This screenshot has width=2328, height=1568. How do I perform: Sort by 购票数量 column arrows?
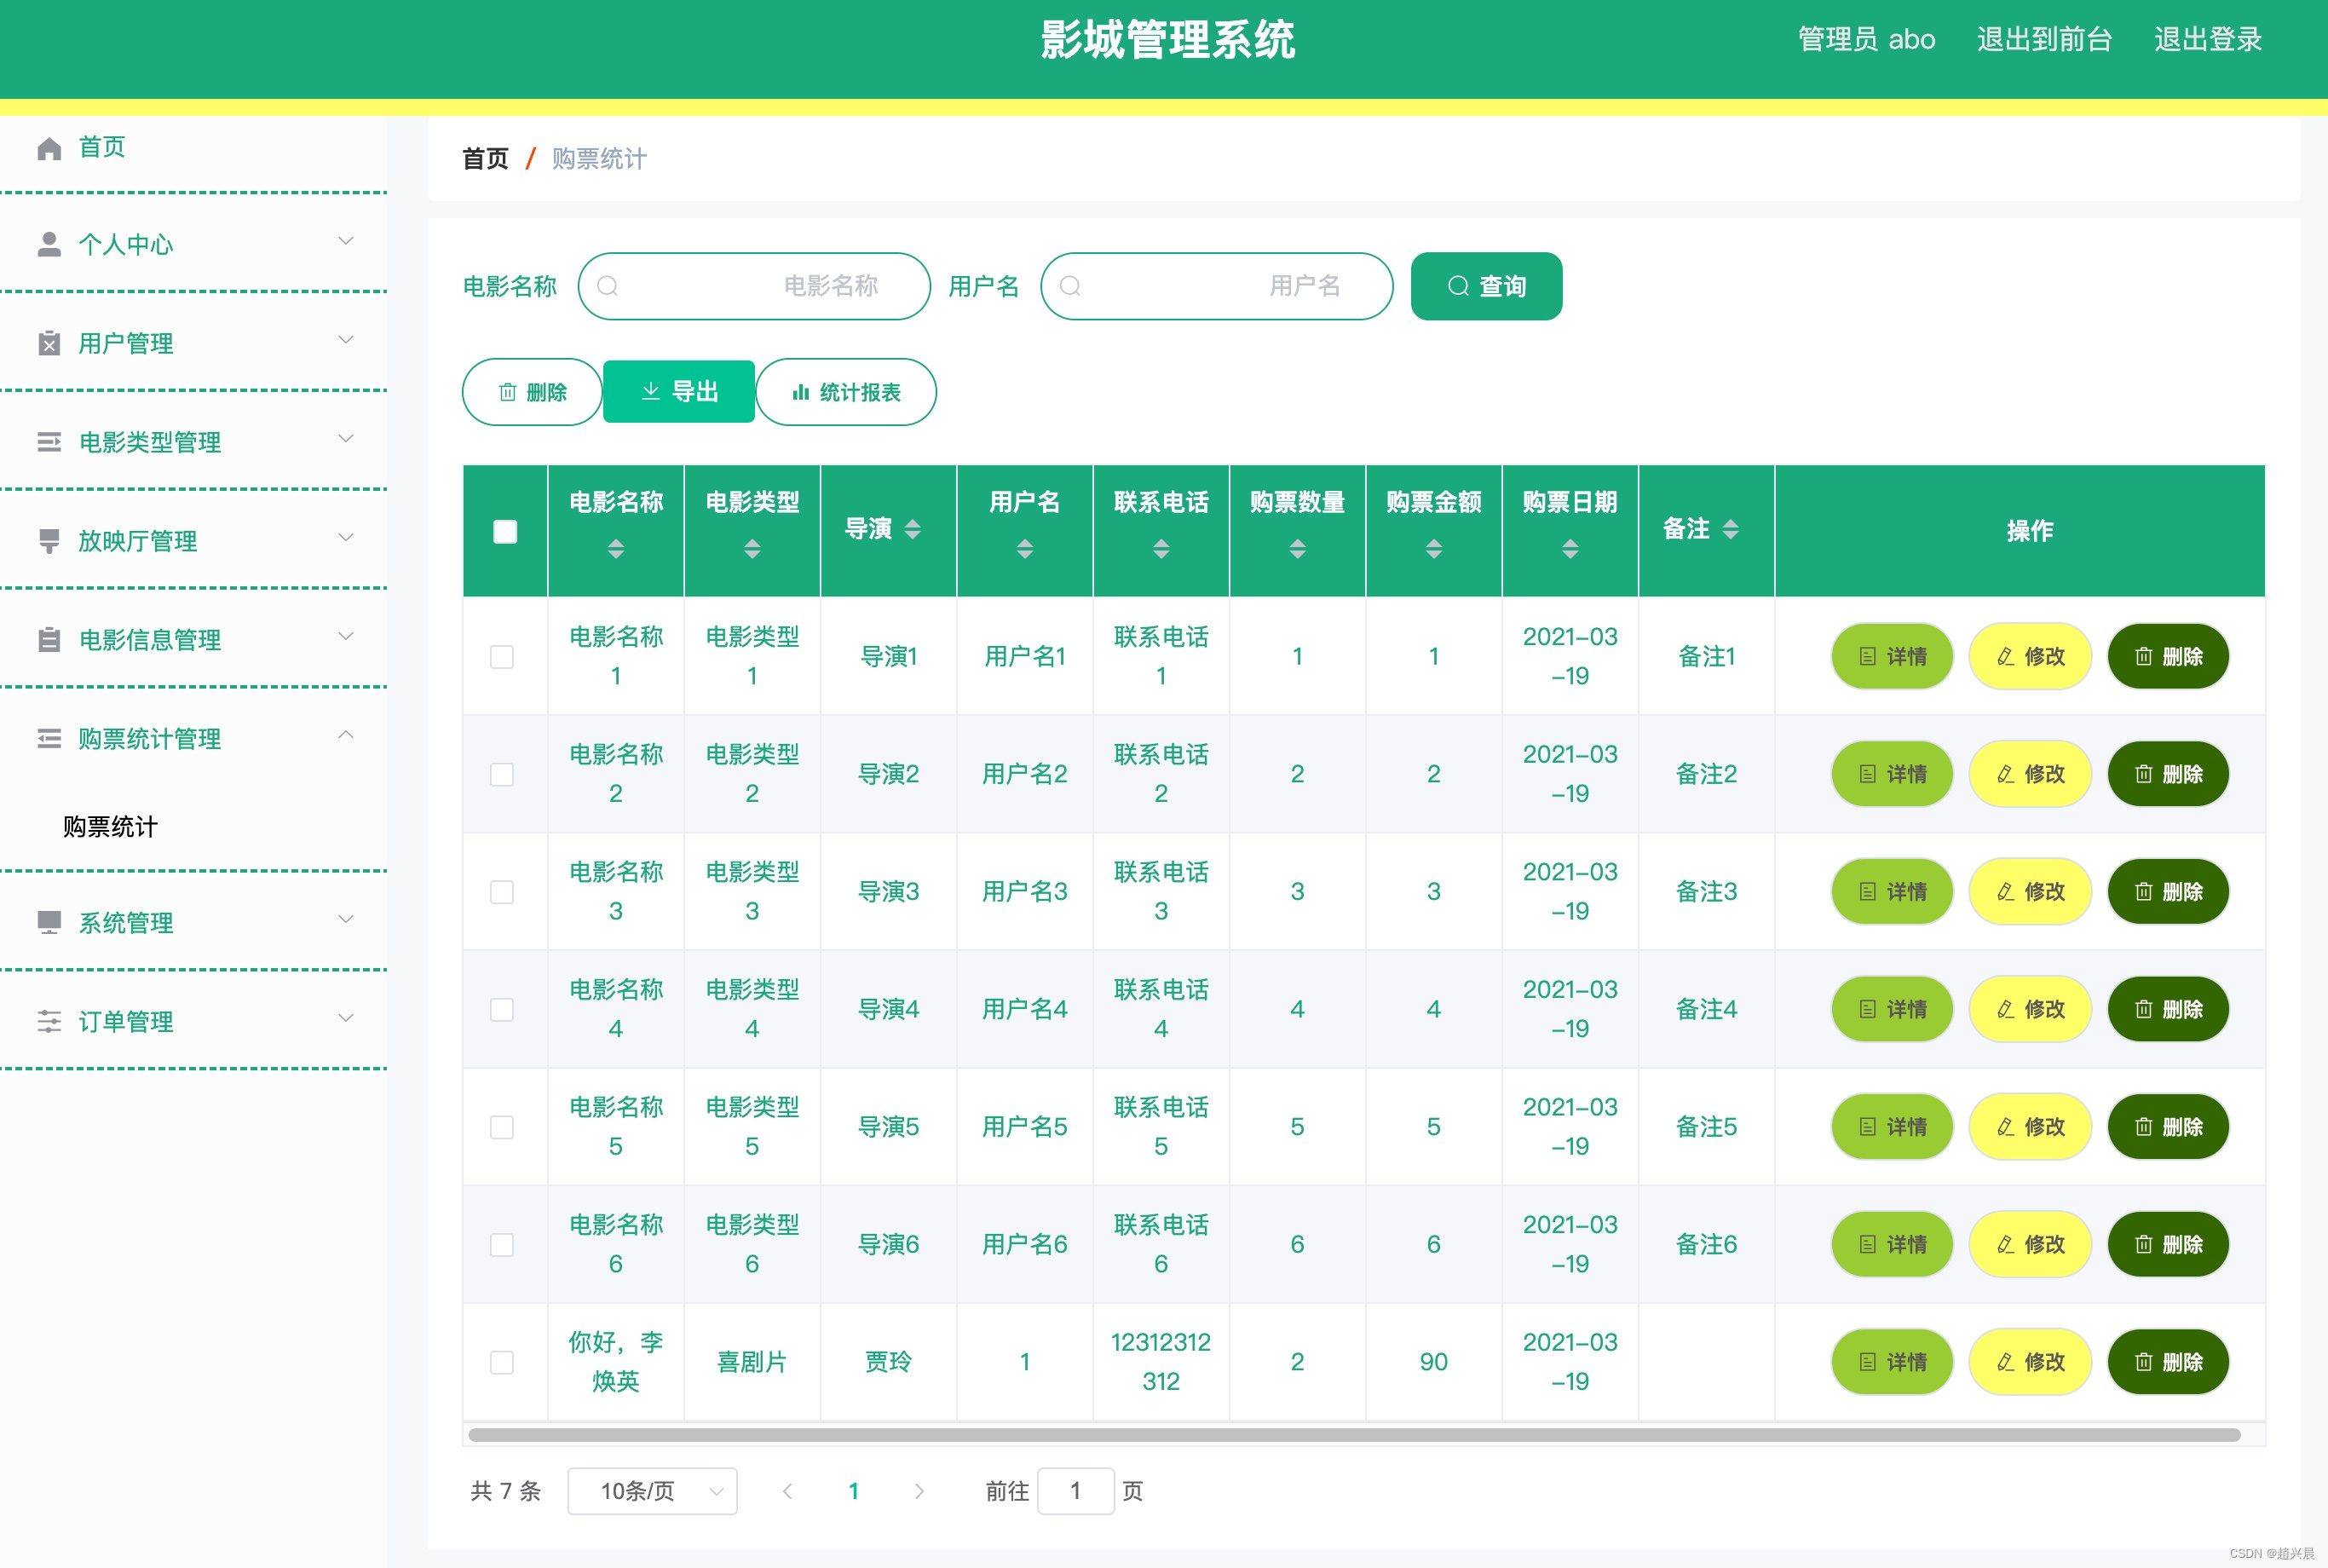coord(1297,548)
